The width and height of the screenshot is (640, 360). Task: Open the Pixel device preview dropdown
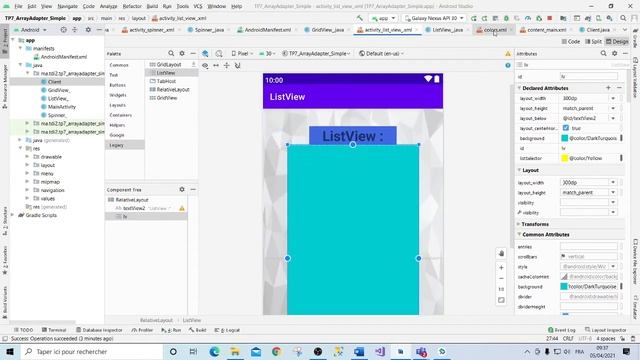pyautogui.click(x=242, y=53)
